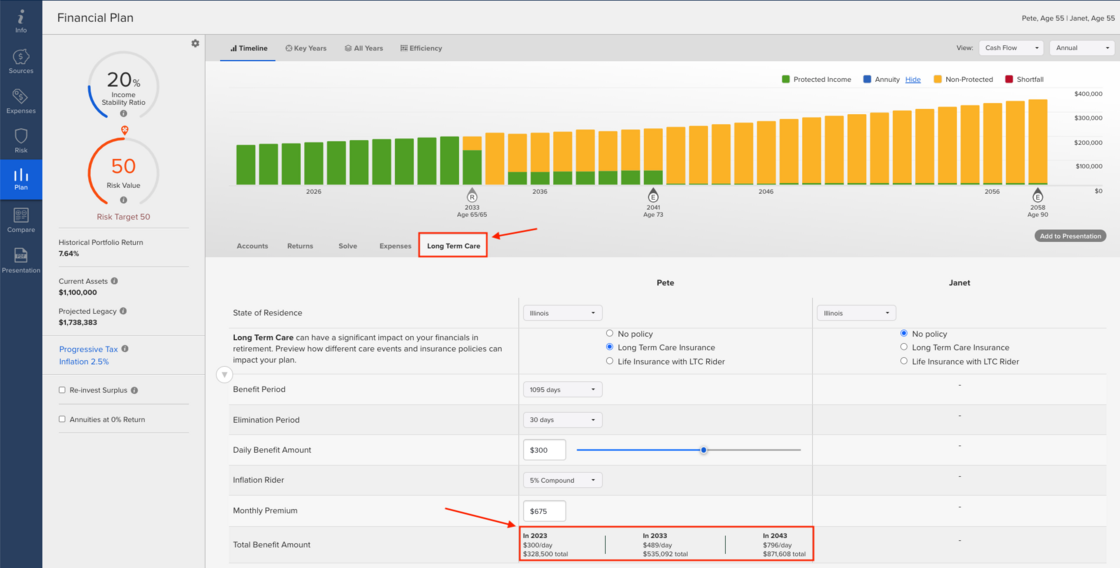Open the Cash Flow view dropdown

click(x=1011, y=48)
